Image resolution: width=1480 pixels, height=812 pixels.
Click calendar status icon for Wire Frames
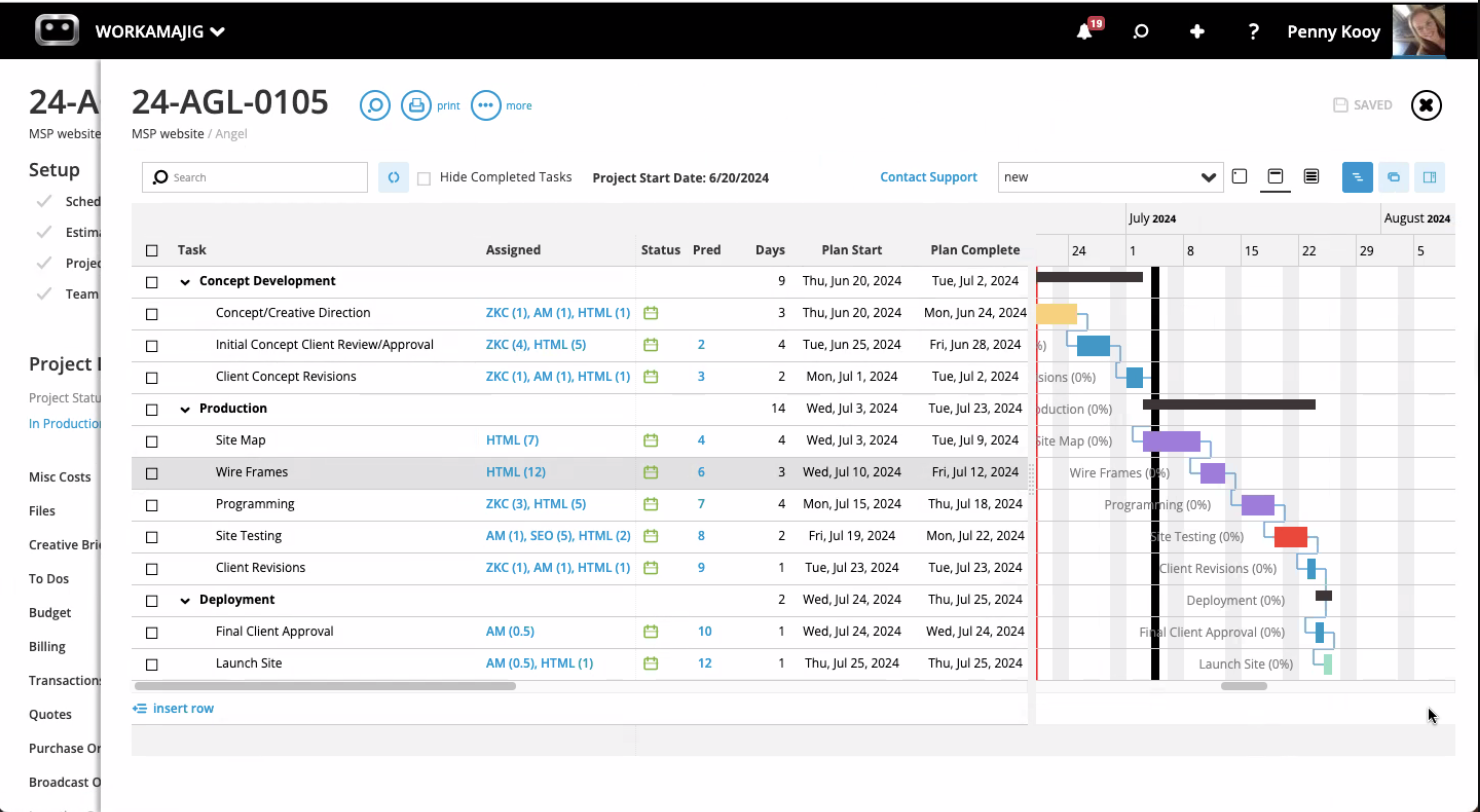(x=650, y=472)
